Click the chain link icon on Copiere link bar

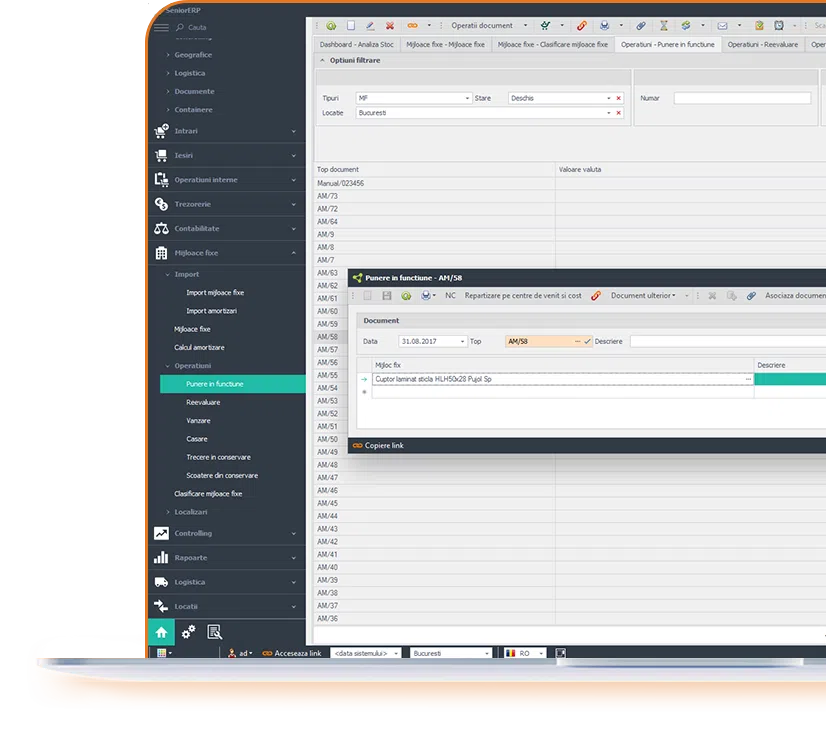(x=358, y=445)
